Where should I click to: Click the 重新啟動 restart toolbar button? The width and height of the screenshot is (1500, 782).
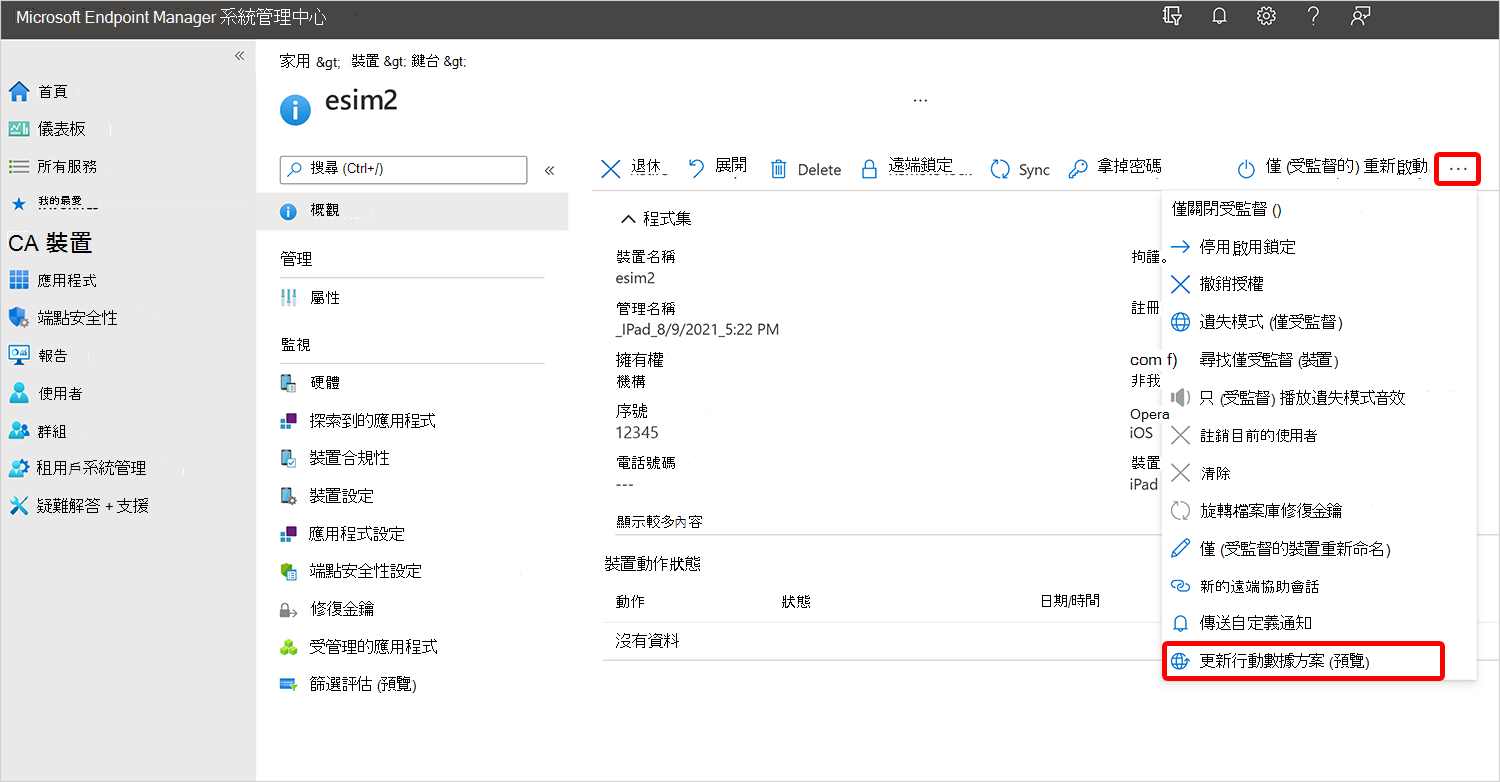[x=1332, y=168]
